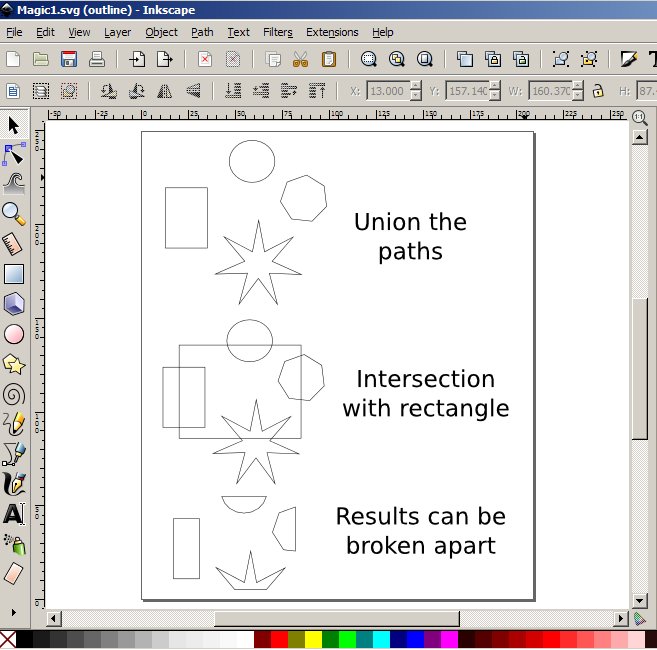
Task: Click the no-paint X swatch
Action: click(8, 639)
